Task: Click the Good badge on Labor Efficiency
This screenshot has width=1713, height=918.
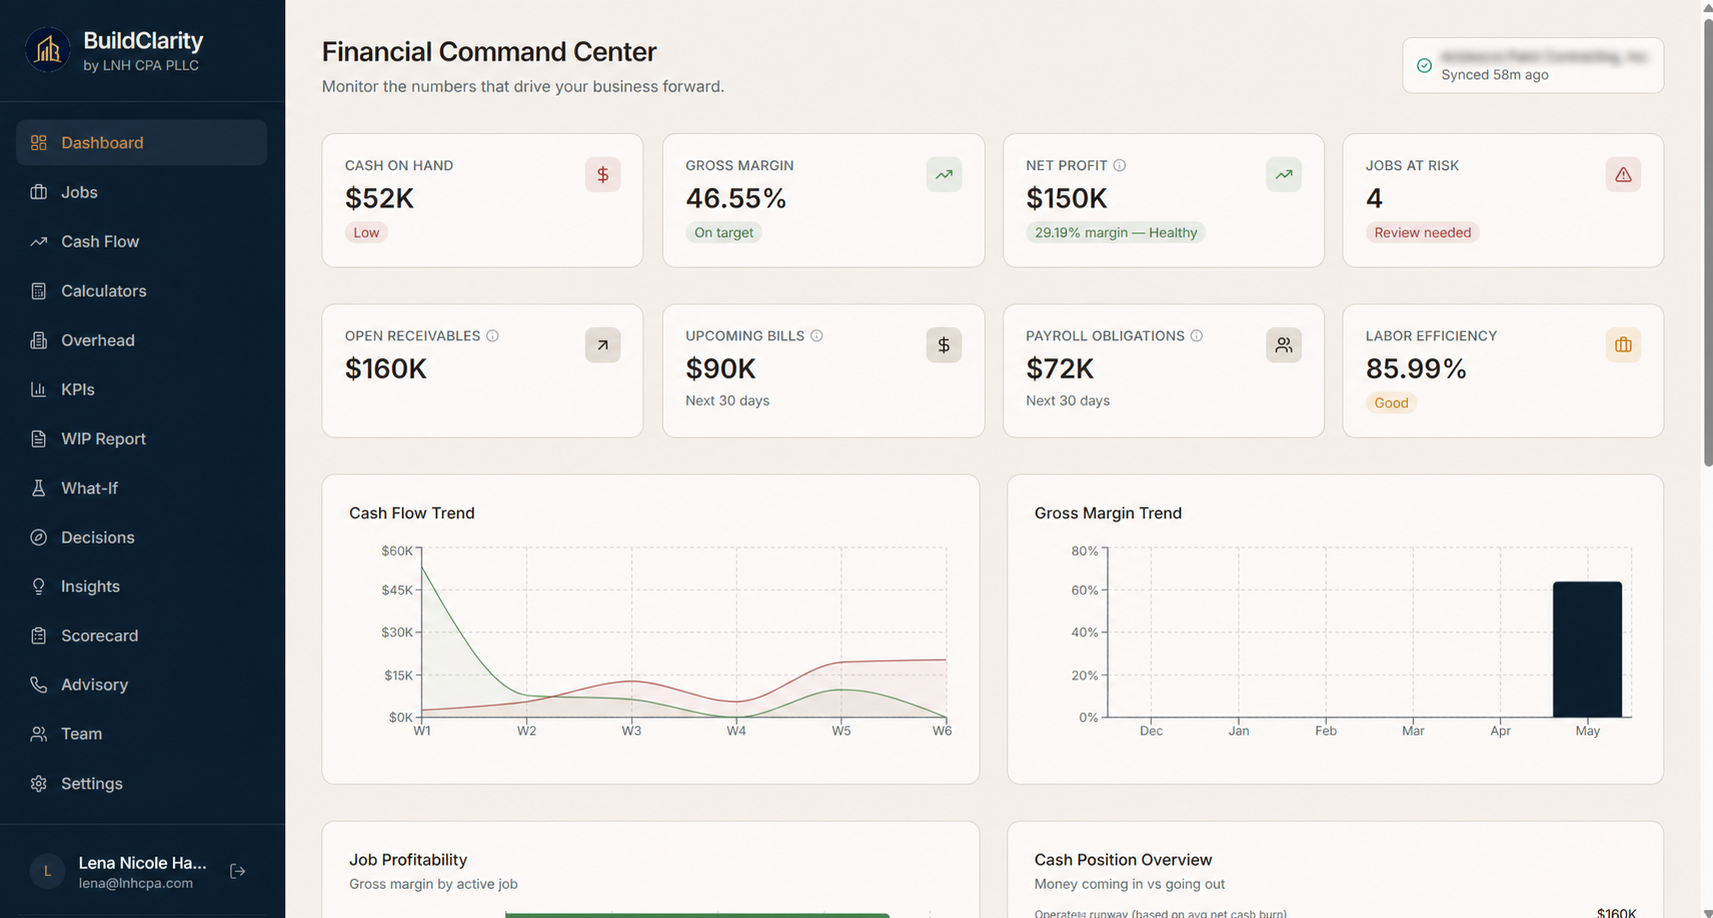Action: (1391, 403)
